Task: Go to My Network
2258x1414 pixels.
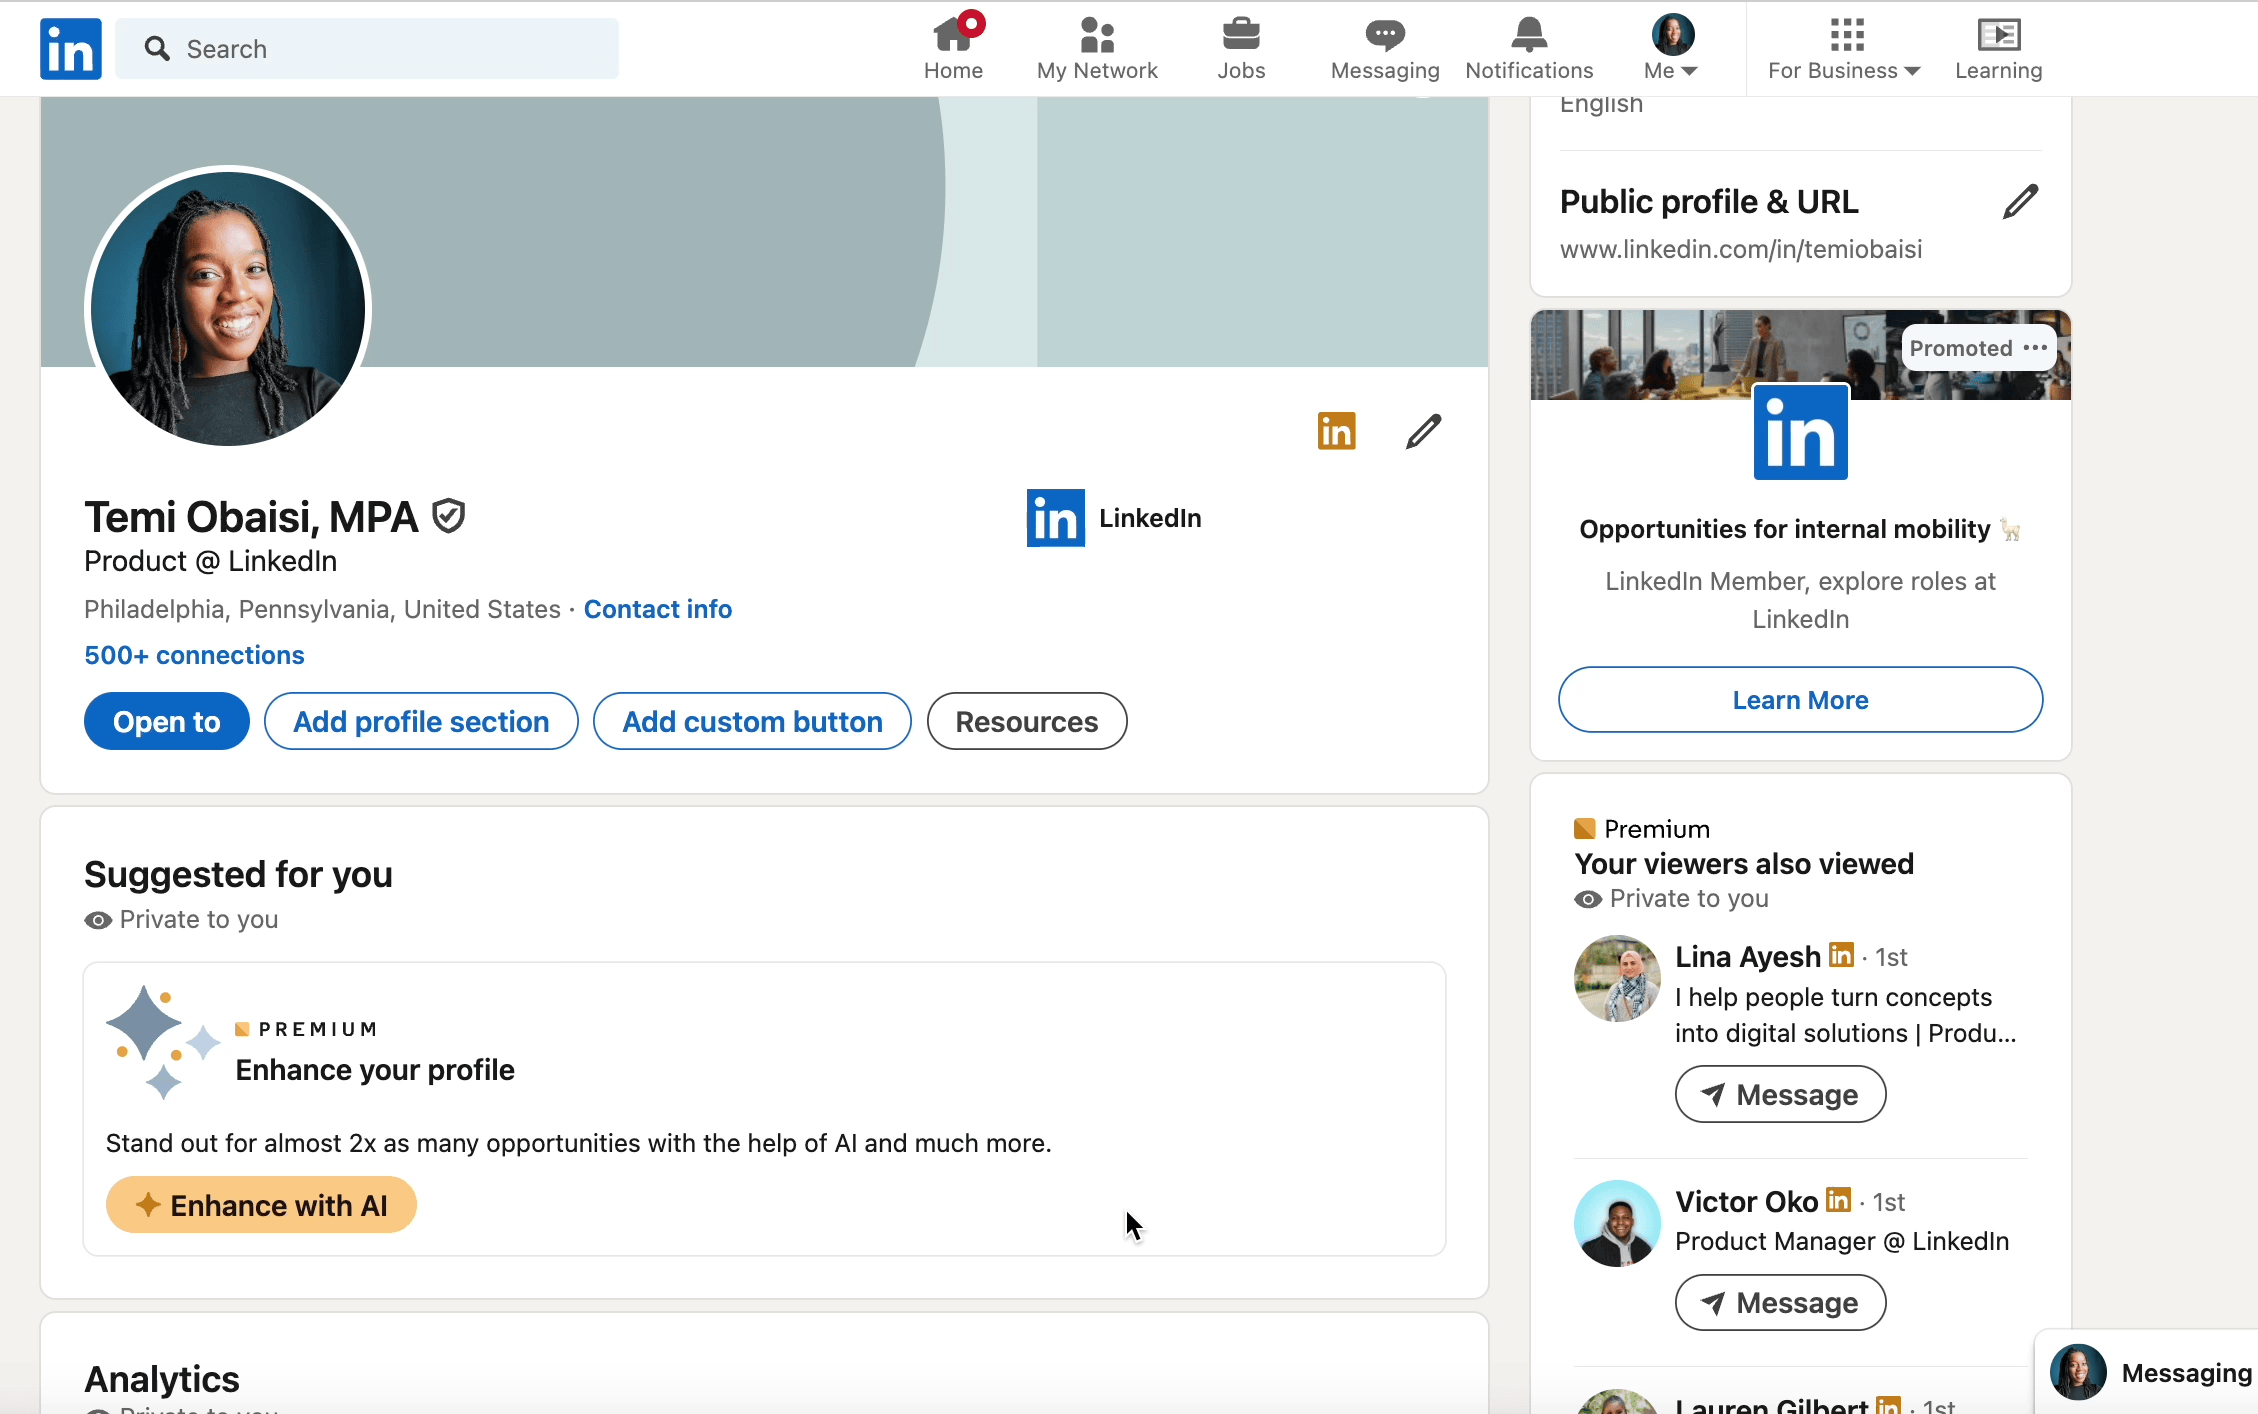Action: coord(1097,48)
